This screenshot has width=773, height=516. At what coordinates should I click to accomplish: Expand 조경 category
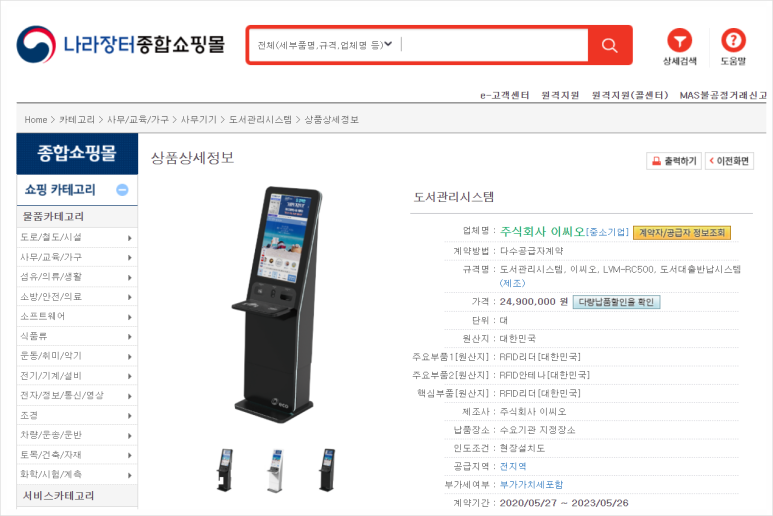coord(77,415)
